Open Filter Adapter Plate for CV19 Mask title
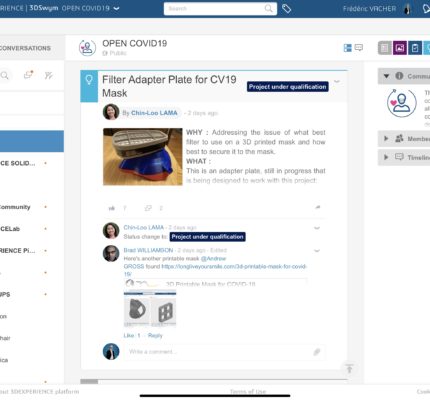This screenshot has width=430, height=400. click(x=169, y=86)
